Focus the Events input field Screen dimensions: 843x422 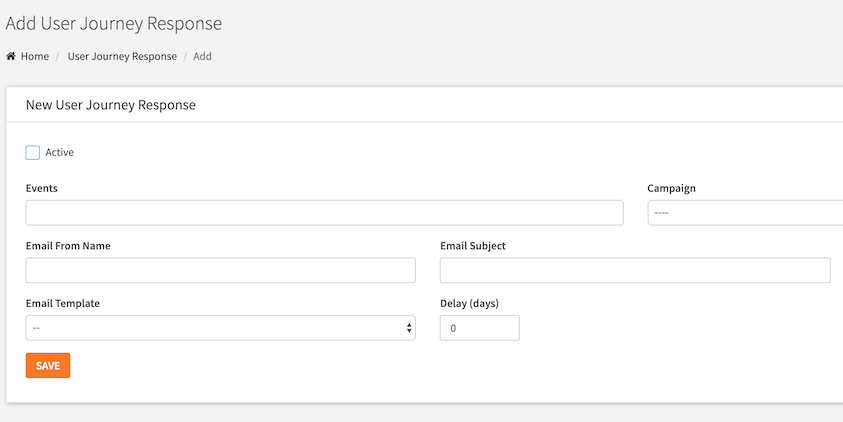[x=324, y=213]
